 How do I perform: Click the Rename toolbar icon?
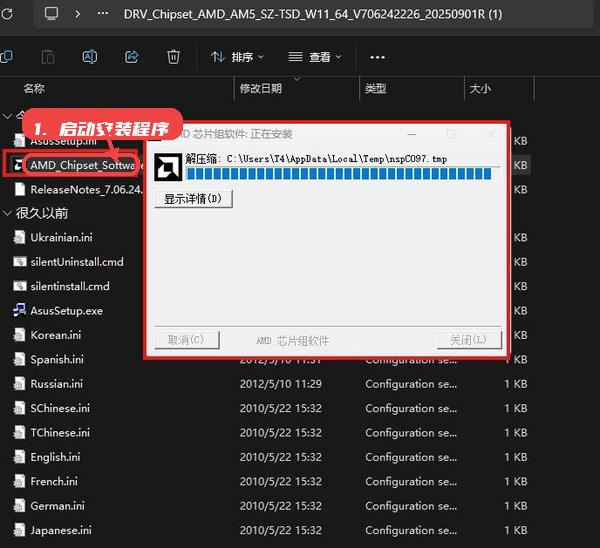(90, 57)
